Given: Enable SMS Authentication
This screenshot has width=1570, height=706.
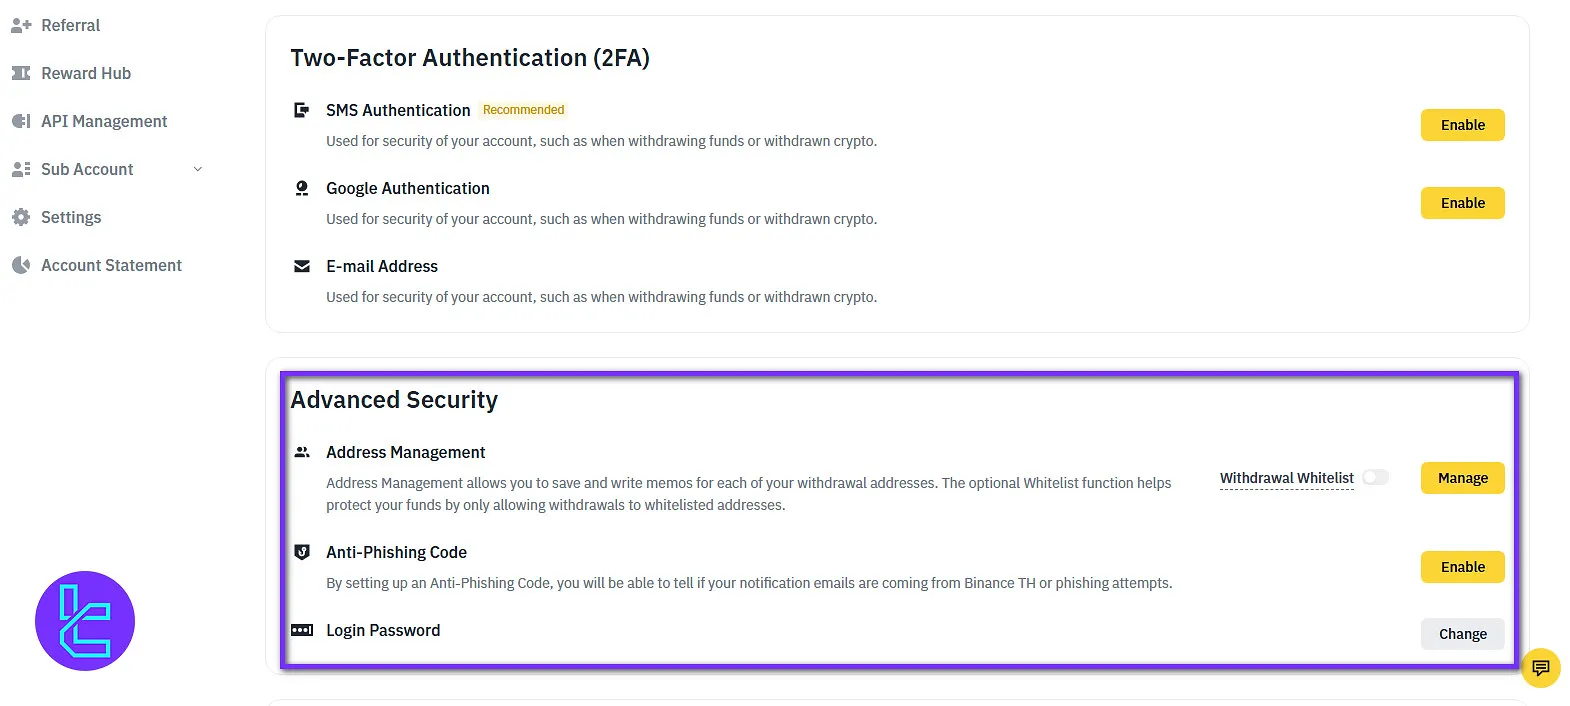Looking at the screenshot, I should pos(1462,125).
